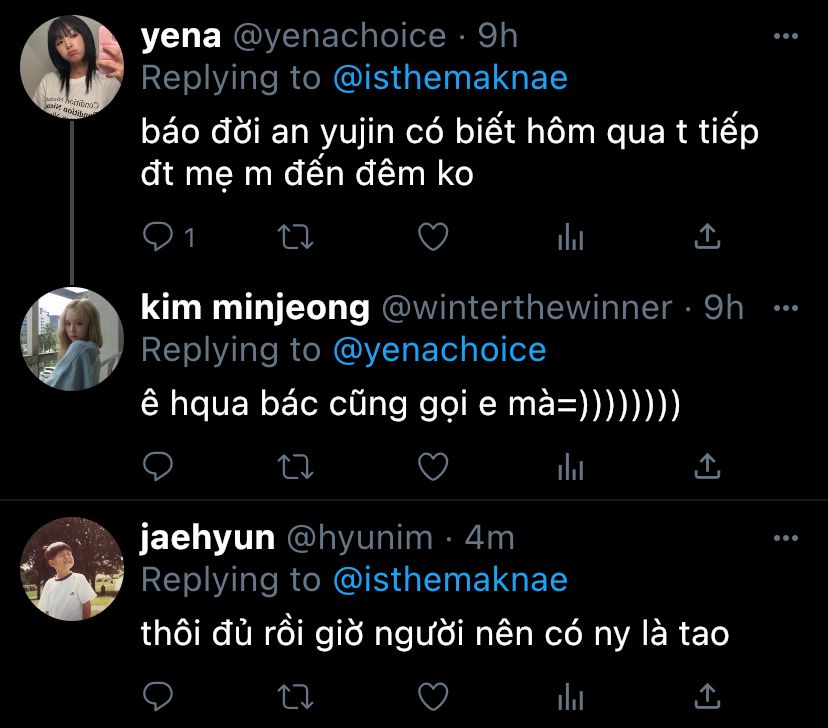828x728 pixels.
Task: Open @isthemaknae link in jaehyun's reply
Action: click(x=449, y=579)
